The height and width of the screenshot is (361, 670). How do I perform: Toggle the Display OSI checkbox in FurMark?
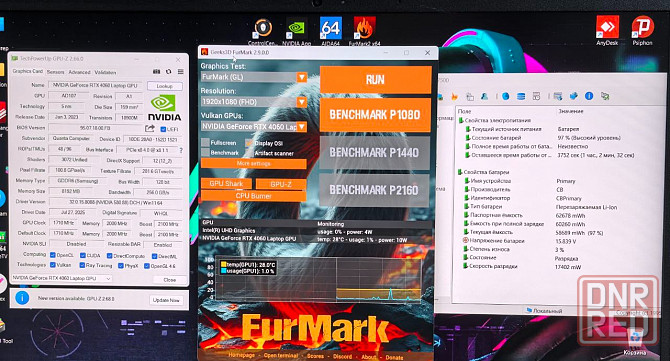pos(249,143)
